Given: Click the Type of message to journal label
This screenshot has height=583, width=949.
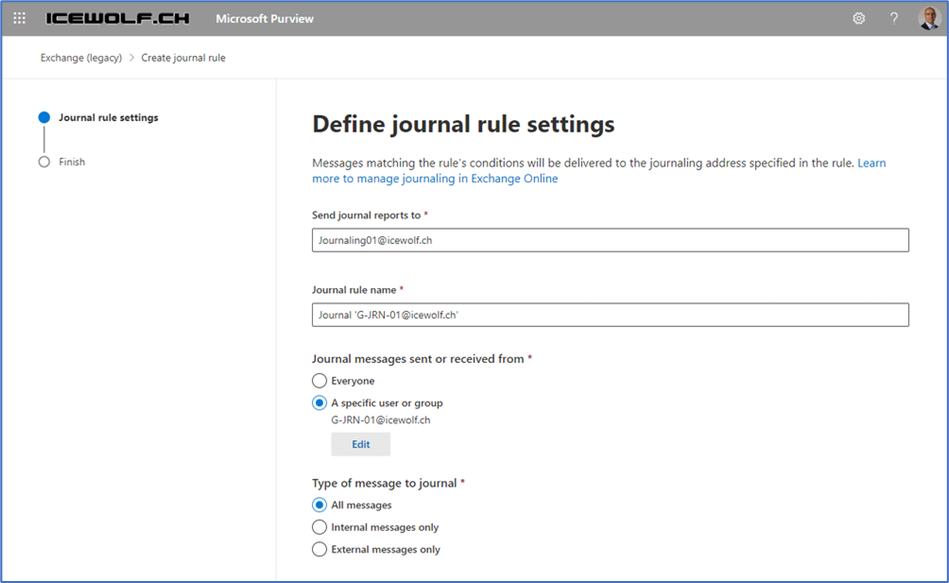Looking at the screenshot, I should click(x=384, y=483).
